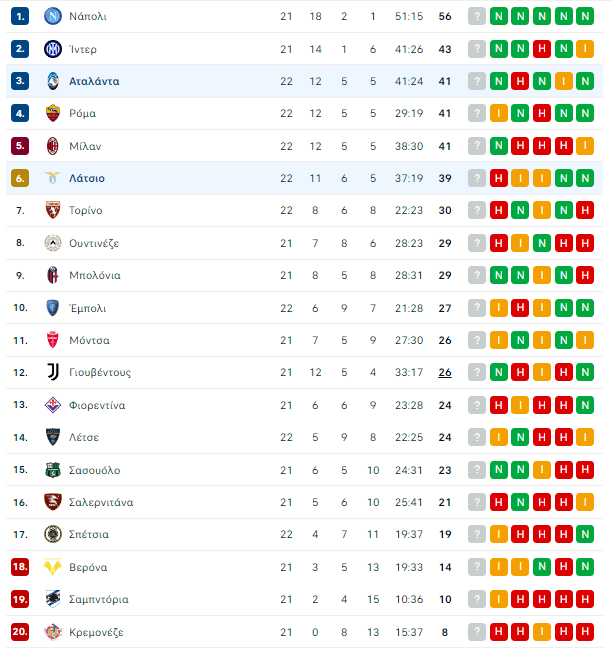The height and width of the screenshot is (649, 611).
Task: Click the Γιουβέντους team name
Action: click(x=100, y=373)
